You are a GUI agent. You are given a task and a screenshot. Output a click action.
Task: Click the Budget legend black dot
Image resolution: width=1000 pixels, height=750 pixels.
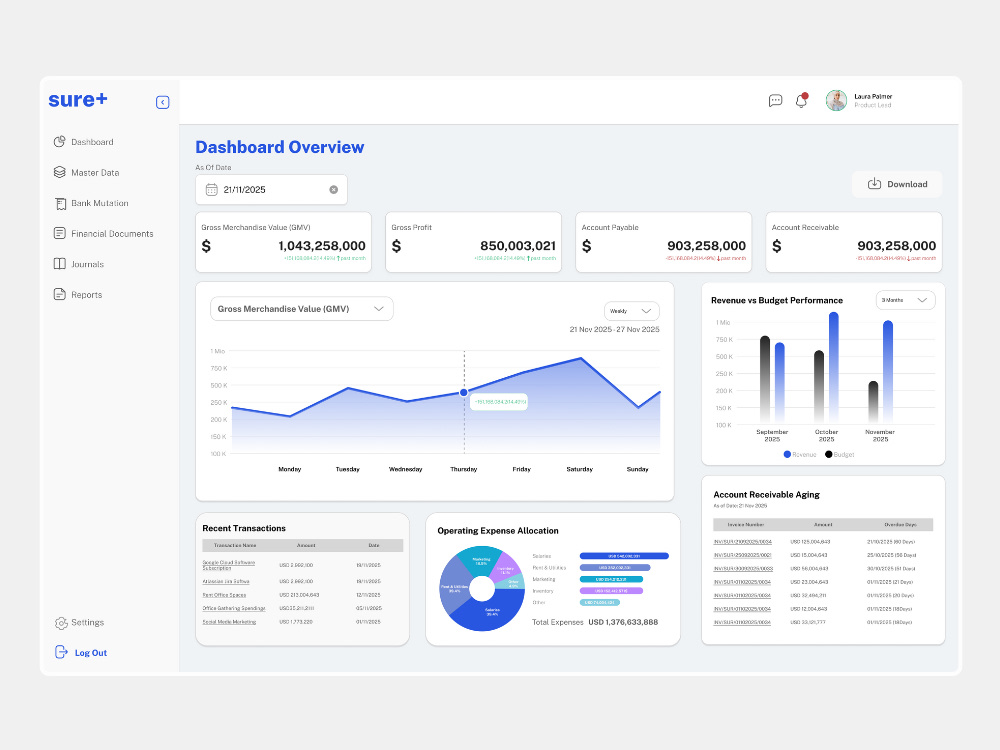pyautogui.click(x=828, y=454)
